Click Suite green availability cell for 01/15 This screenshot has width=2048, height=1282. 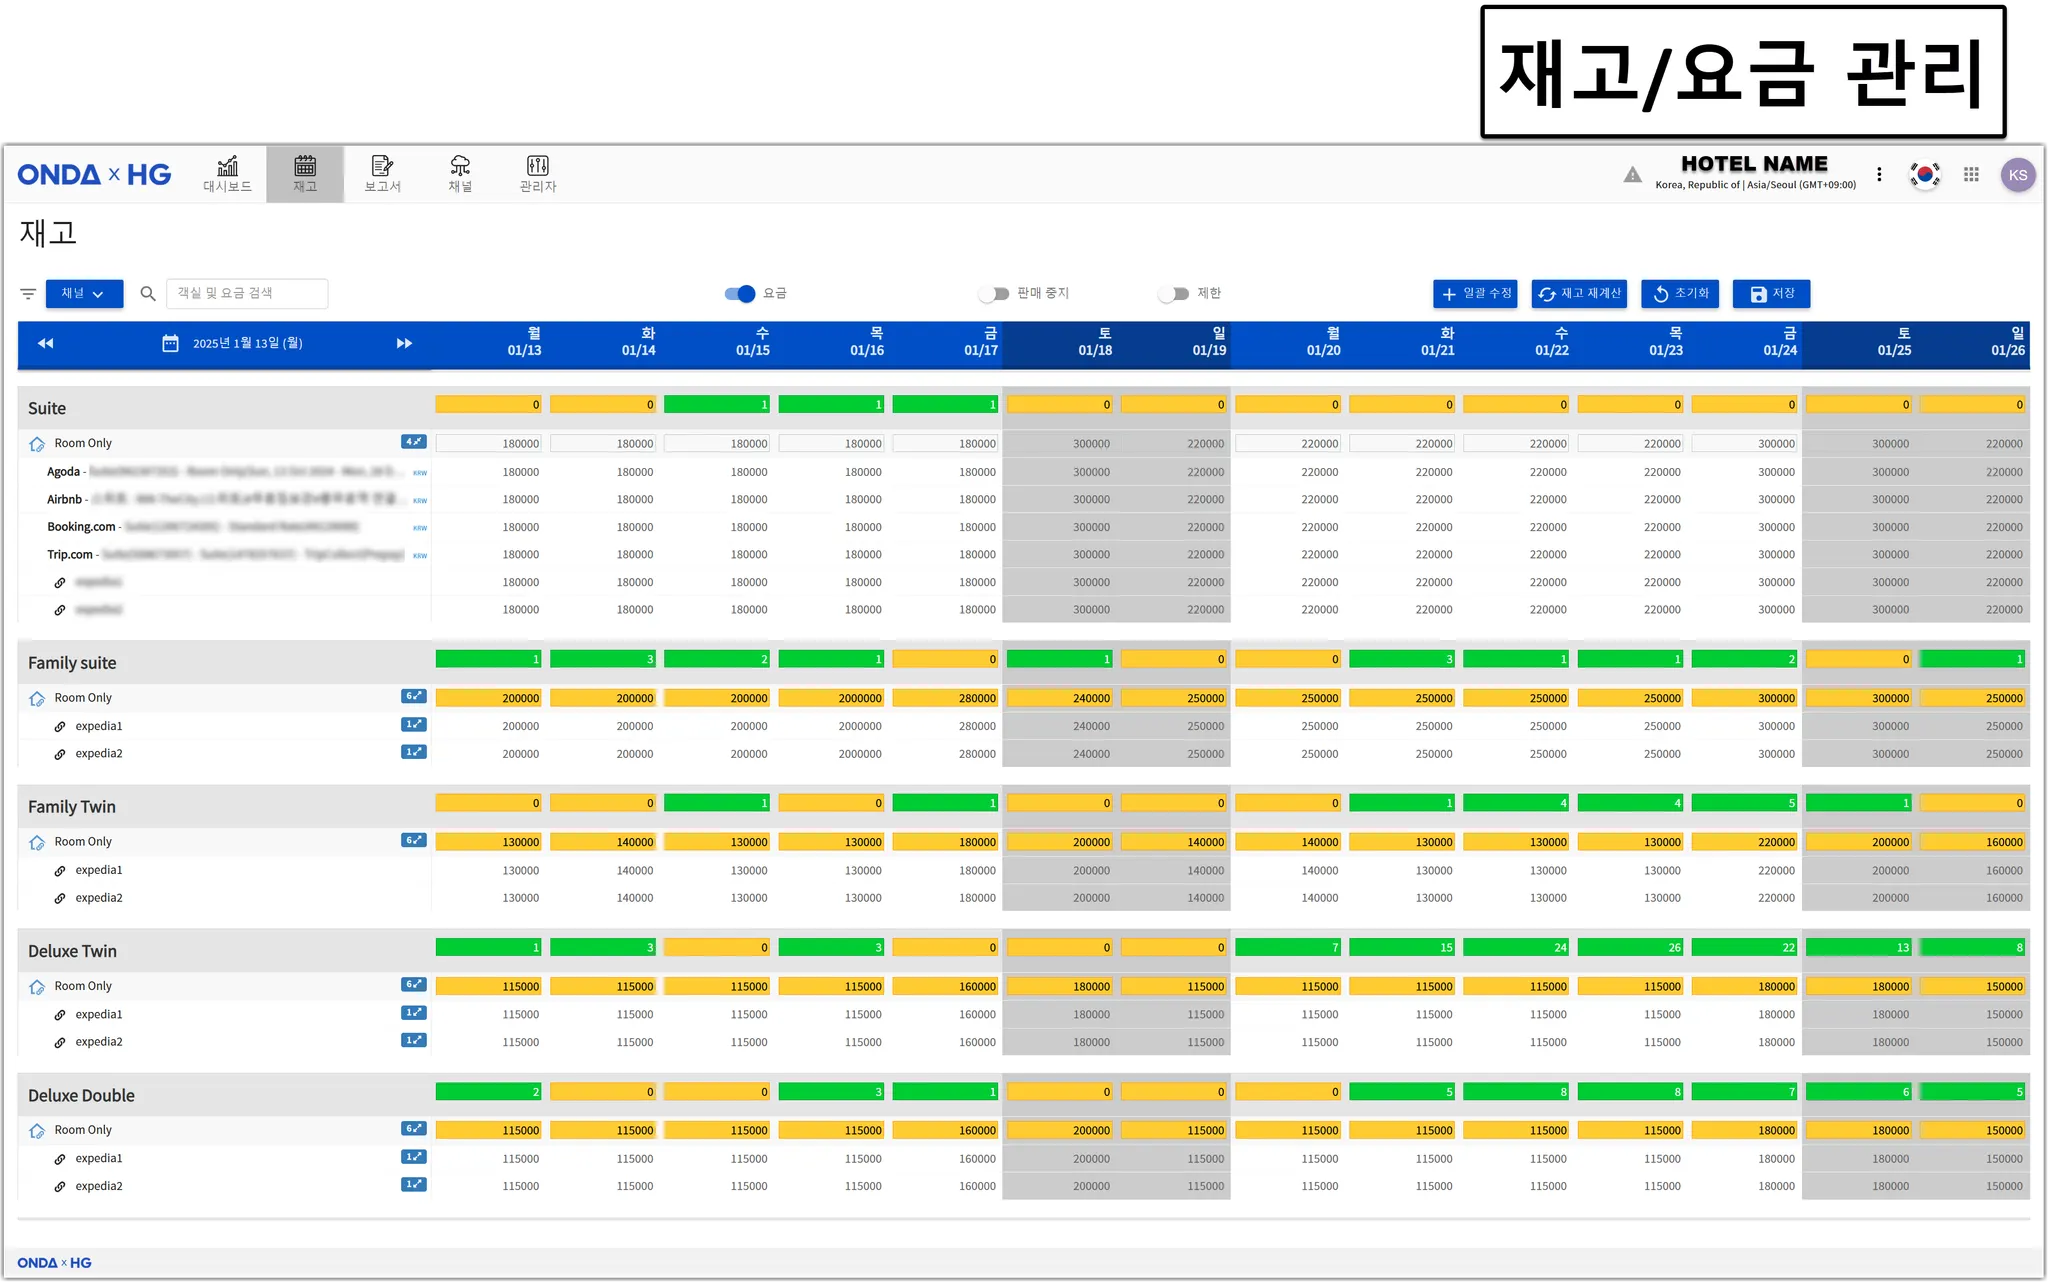point(717,405)
